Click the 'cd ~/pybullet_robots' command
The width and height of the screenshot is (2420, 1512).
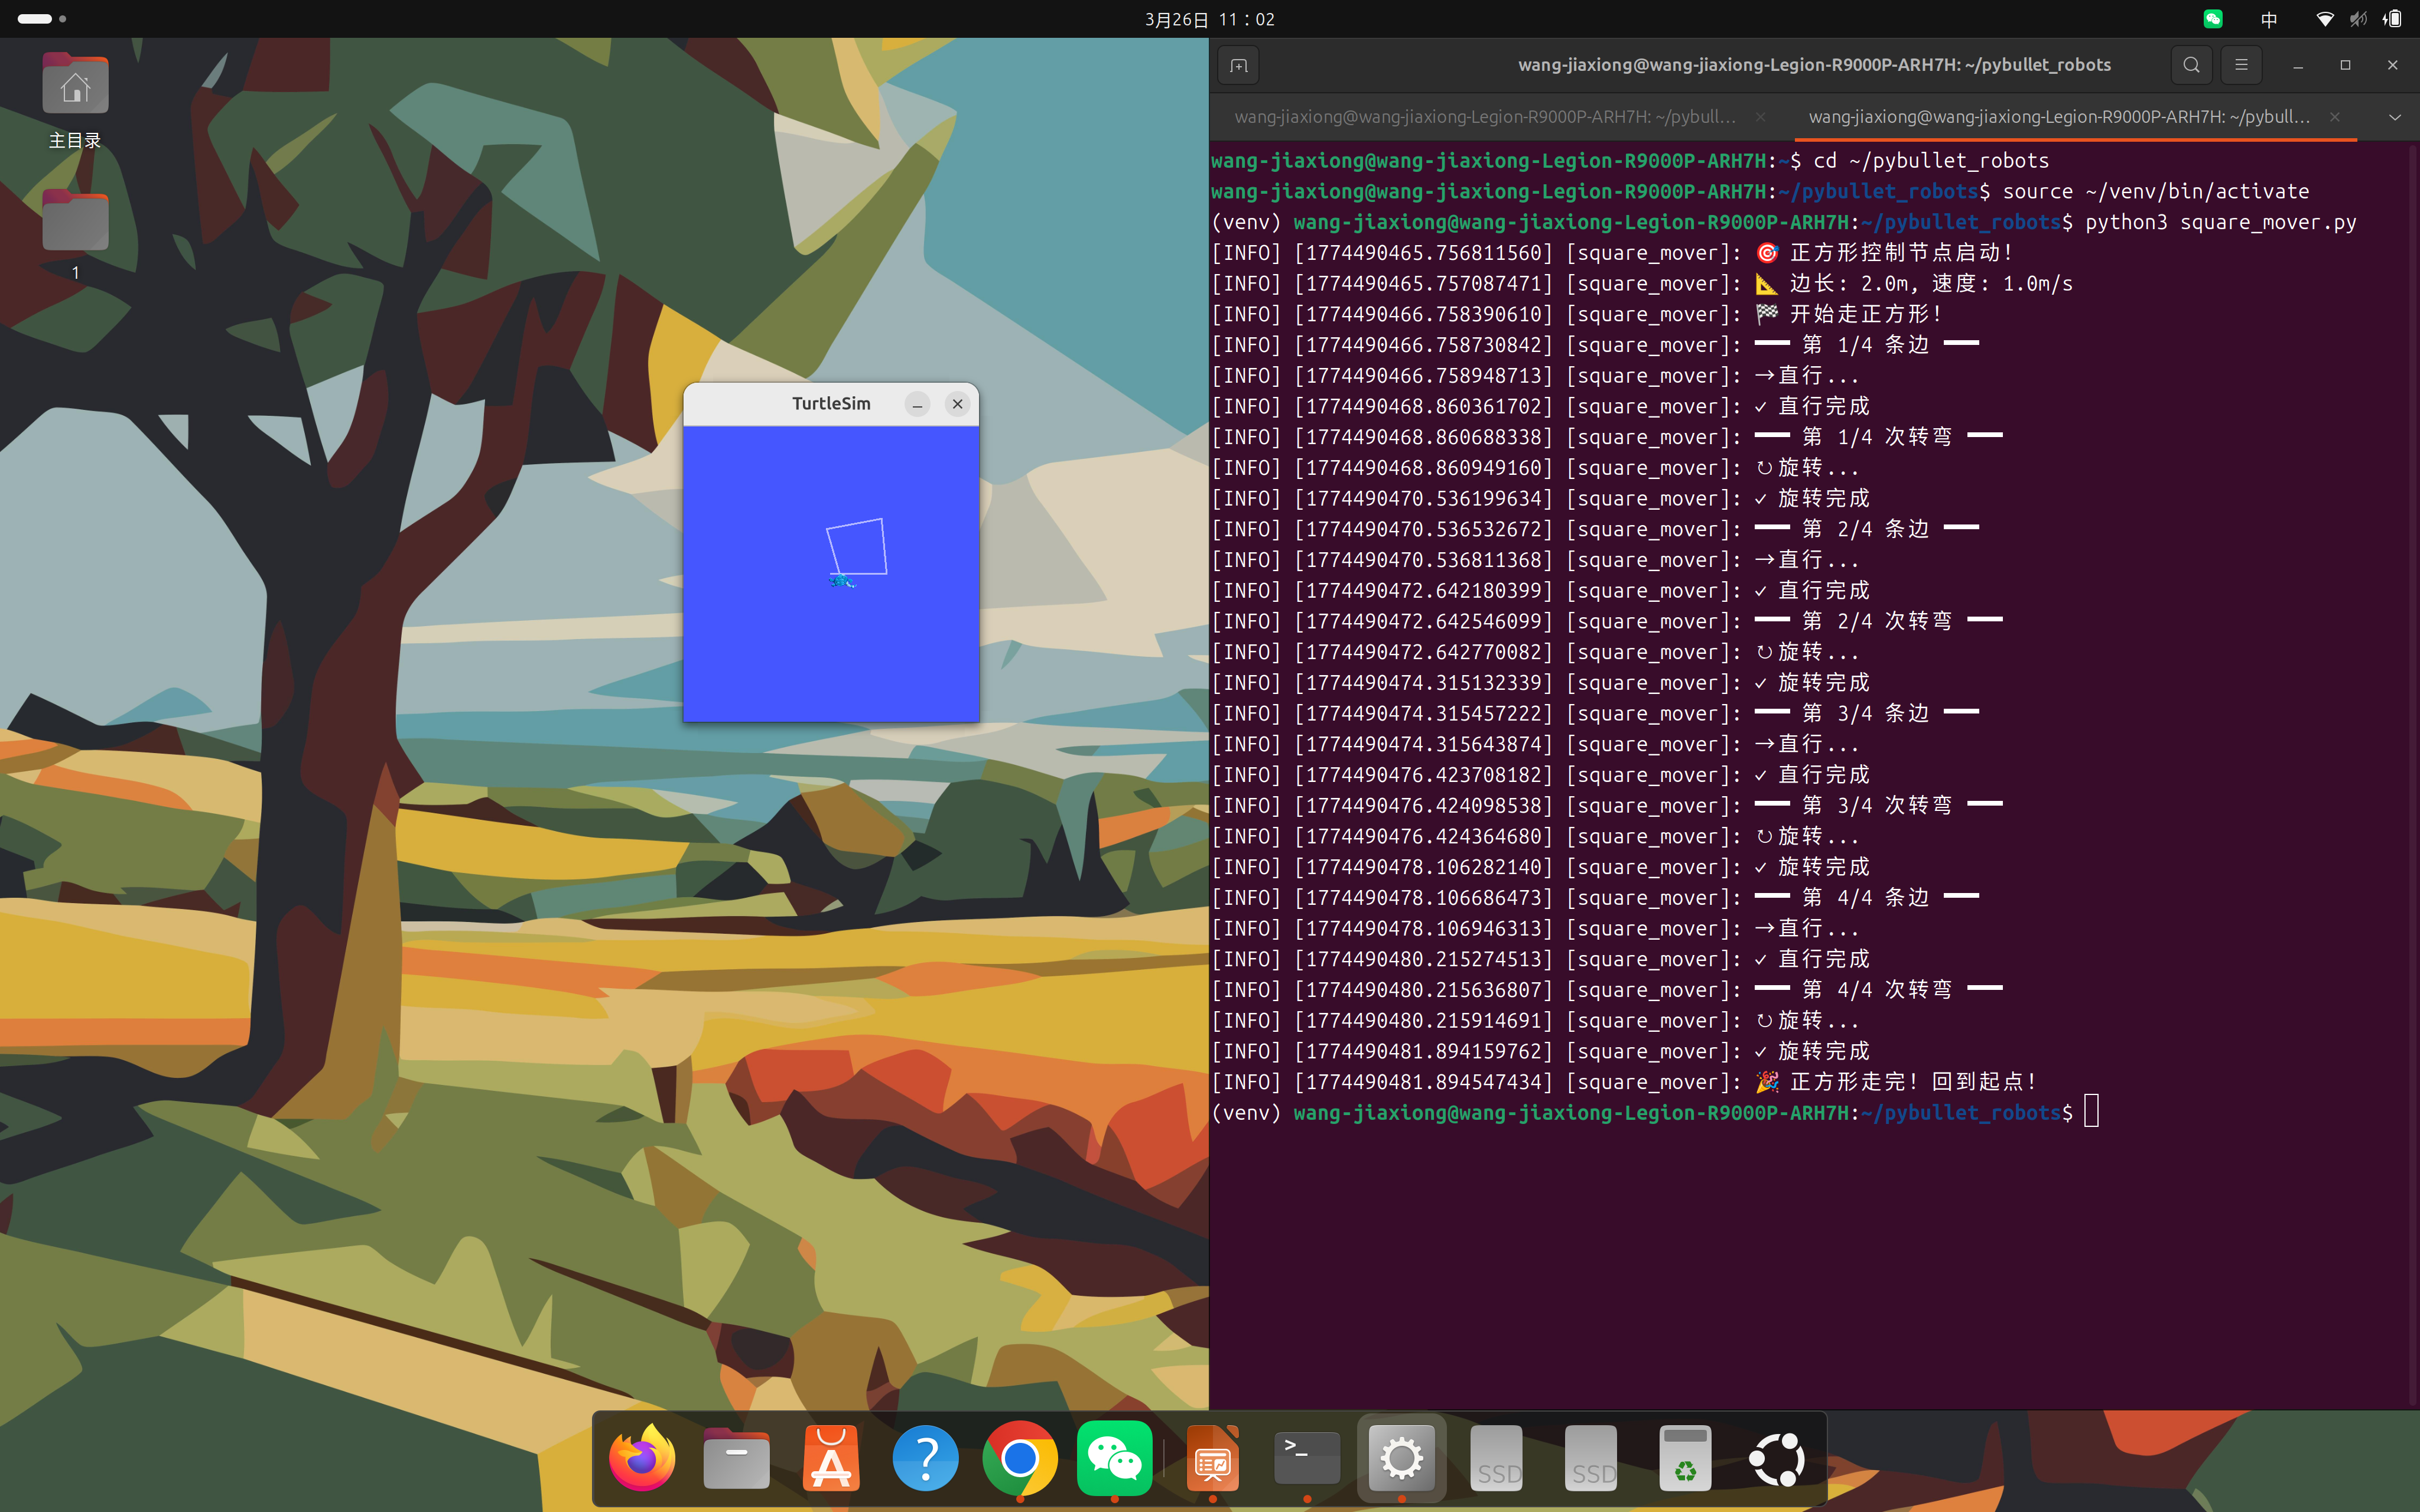point(1931,160)
